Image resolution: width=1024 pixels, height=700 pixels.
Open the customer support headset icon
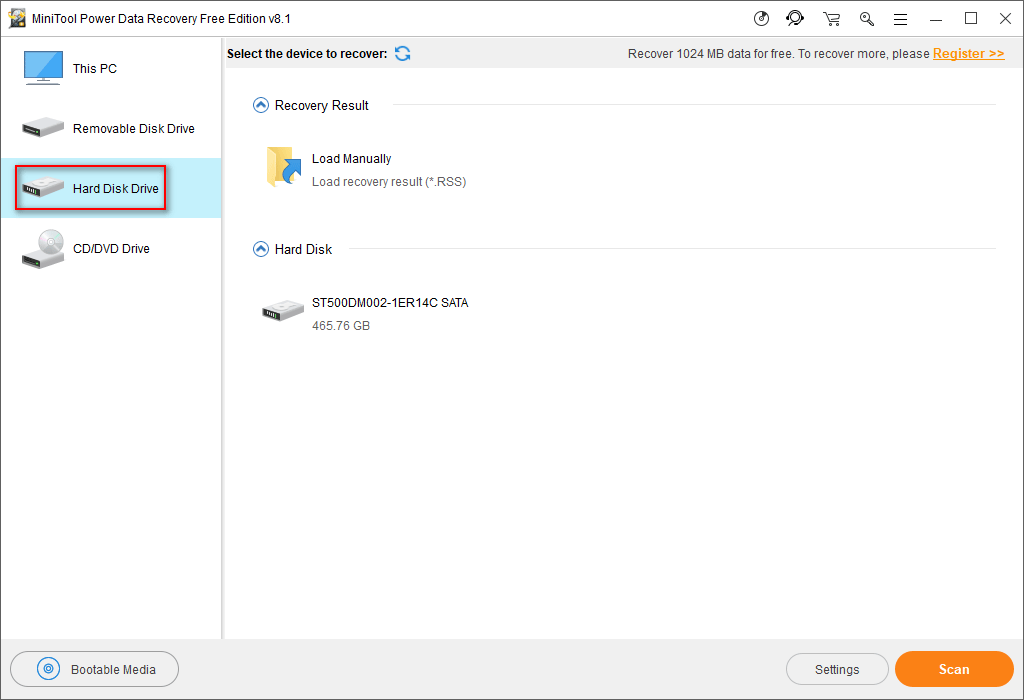795,19
